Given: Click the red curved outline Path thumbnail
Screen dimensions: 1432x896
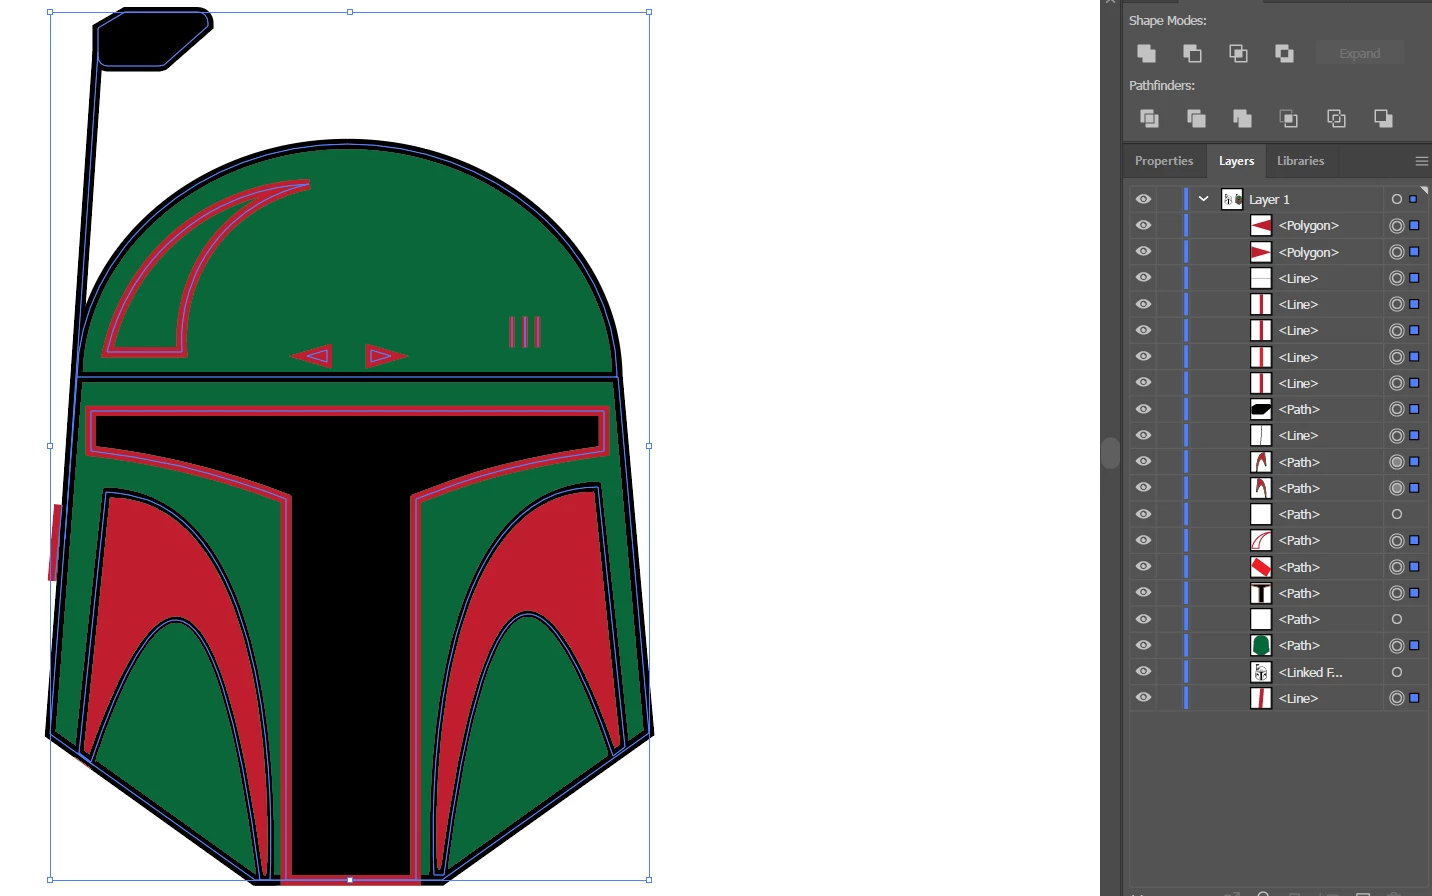Looking at the screenshot, I should 1261,540.
